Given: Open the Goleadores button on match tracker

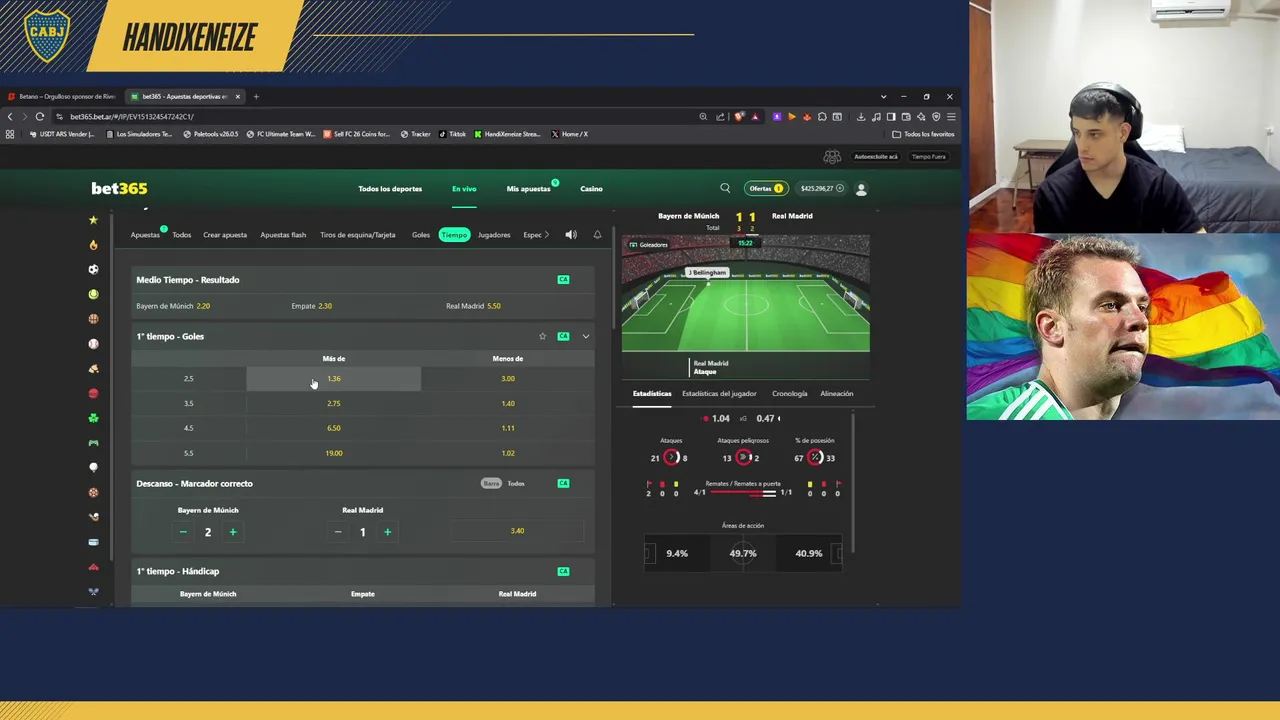Looking at the screenshot, I should point(648,245).
